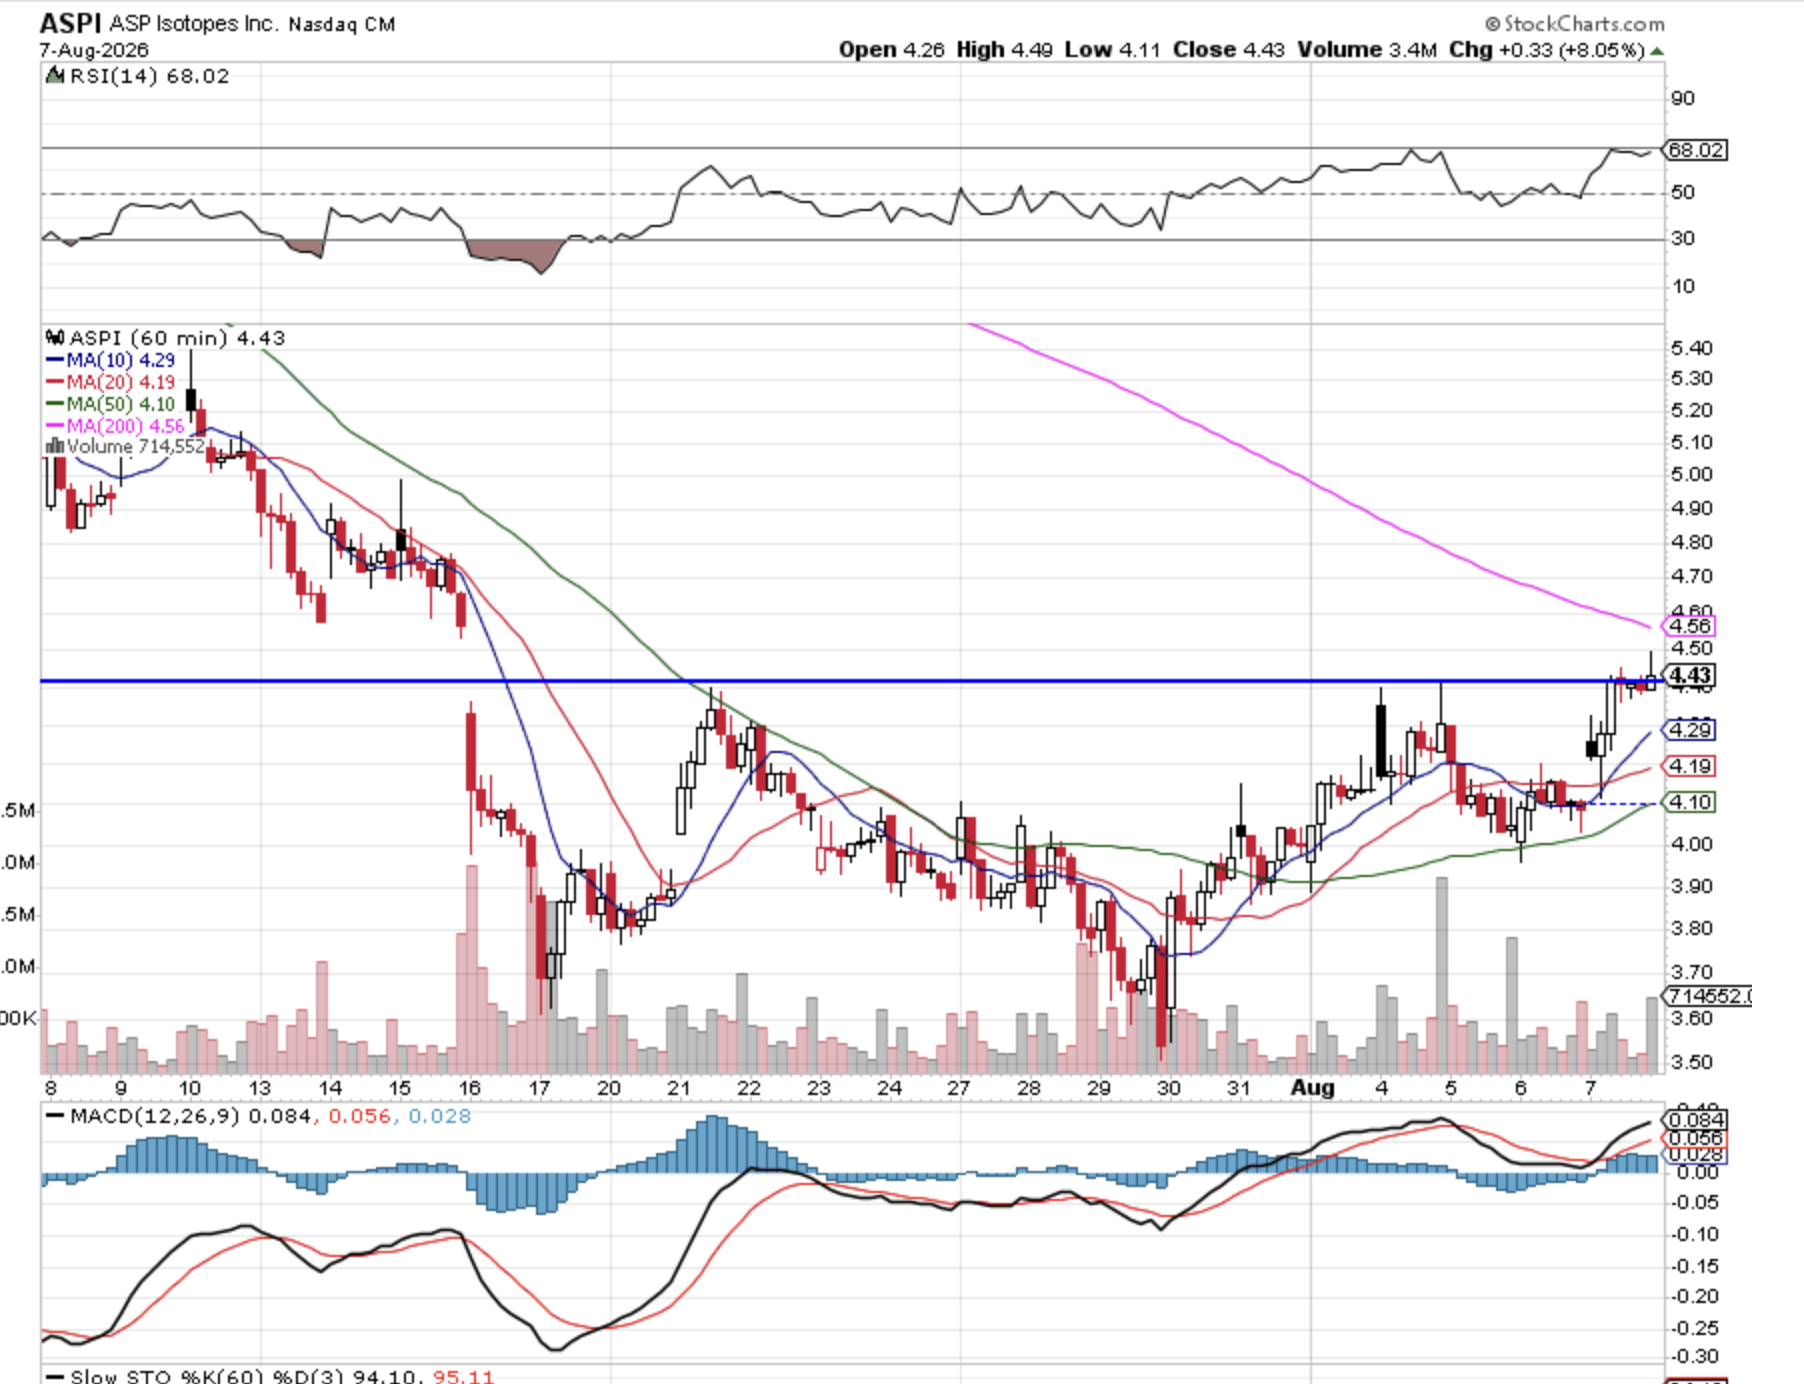The height and width of the screenshot is (1384, 1804).
Task: Select the ASPI ticker symbol title
Action: [x=70, y=23]
